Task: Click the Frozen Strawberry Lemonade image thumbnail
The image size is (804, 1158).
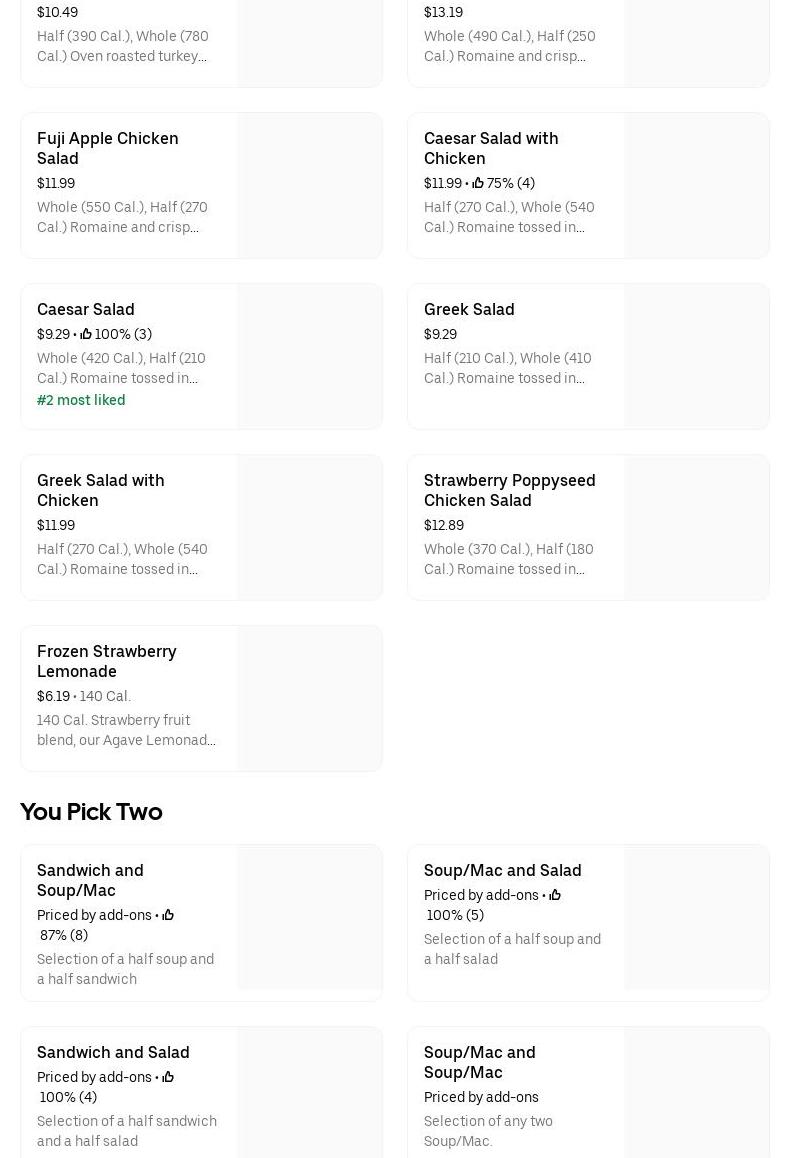Action: pyautogui.click(x=309, y=699)
